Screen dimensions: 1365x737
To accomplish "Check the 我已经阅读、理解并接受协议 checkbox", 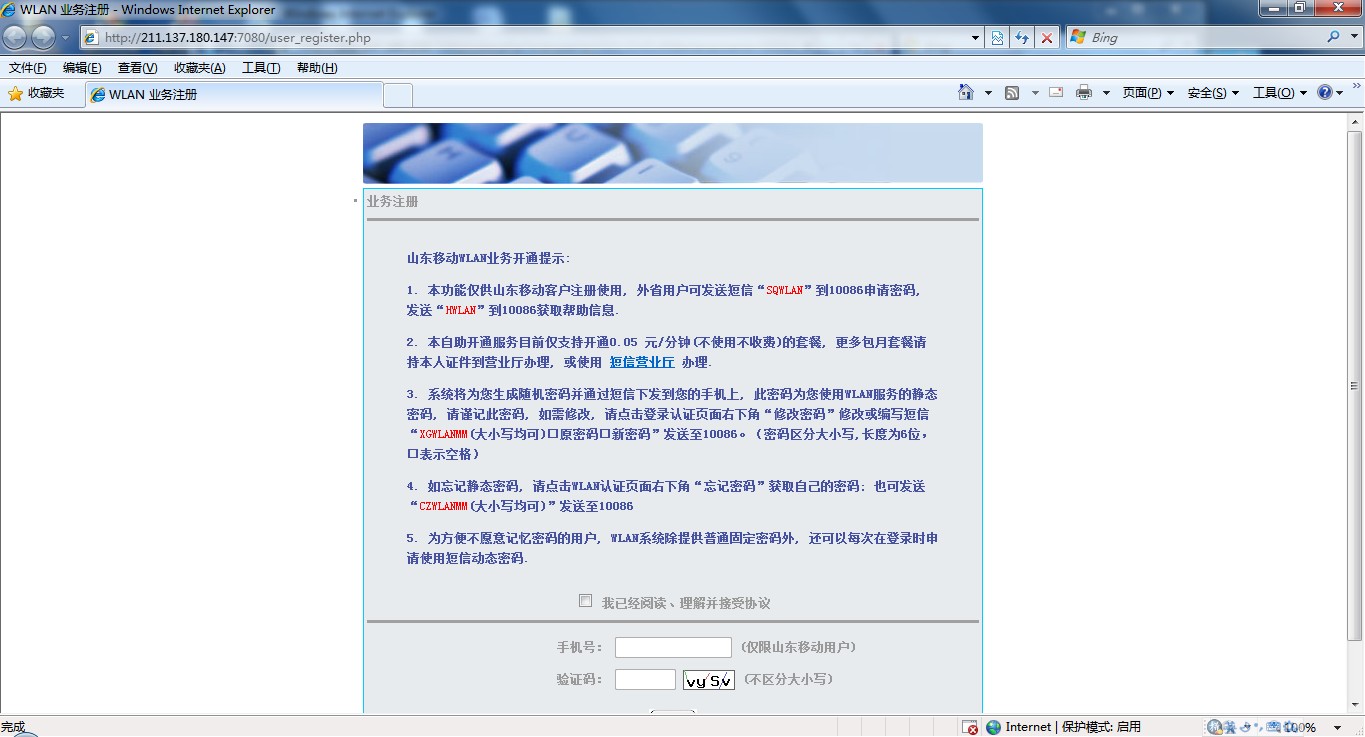I will (585, 601).
